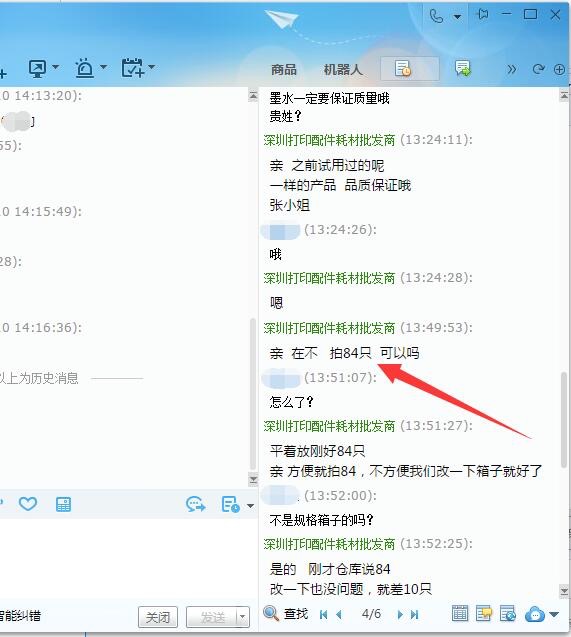571x637 pixels.
Task: Expand the phone call dropdown arrow
Action: tap(457, 17)
